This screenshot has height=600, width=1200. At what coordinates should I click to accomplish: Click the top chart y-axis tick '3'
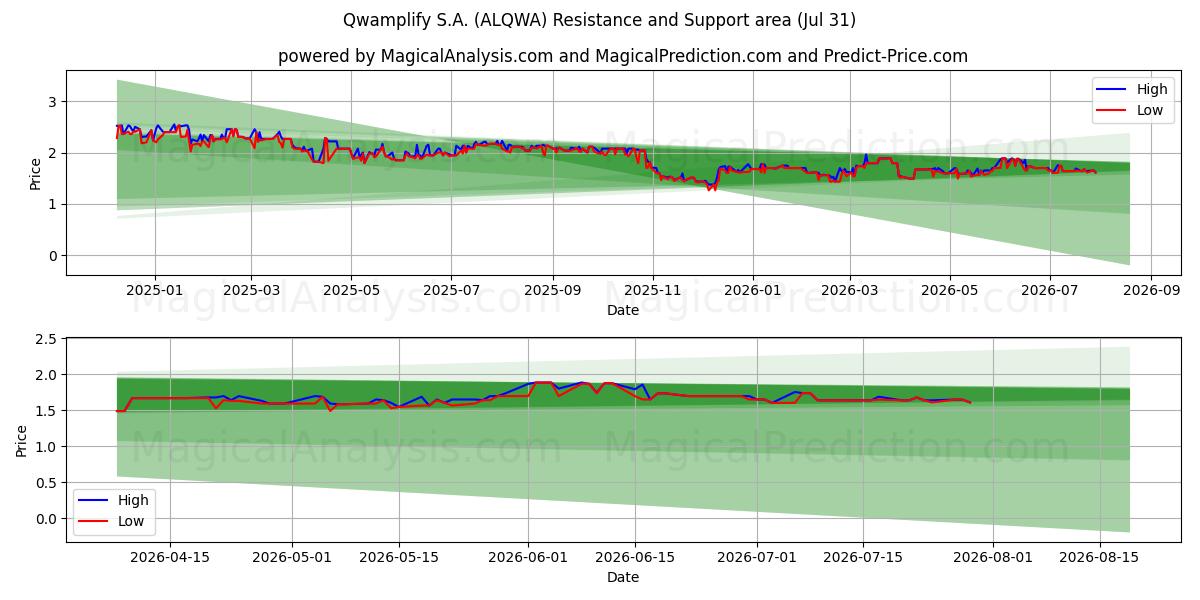coord(54,102)
